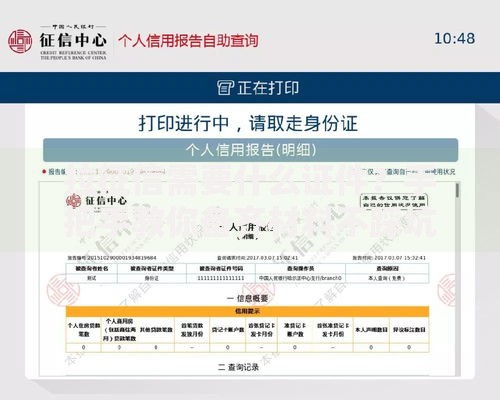Click the red seal stamp at report's right edge
Image resolution: width=500 pixels, height=400 pixels.
447,289
